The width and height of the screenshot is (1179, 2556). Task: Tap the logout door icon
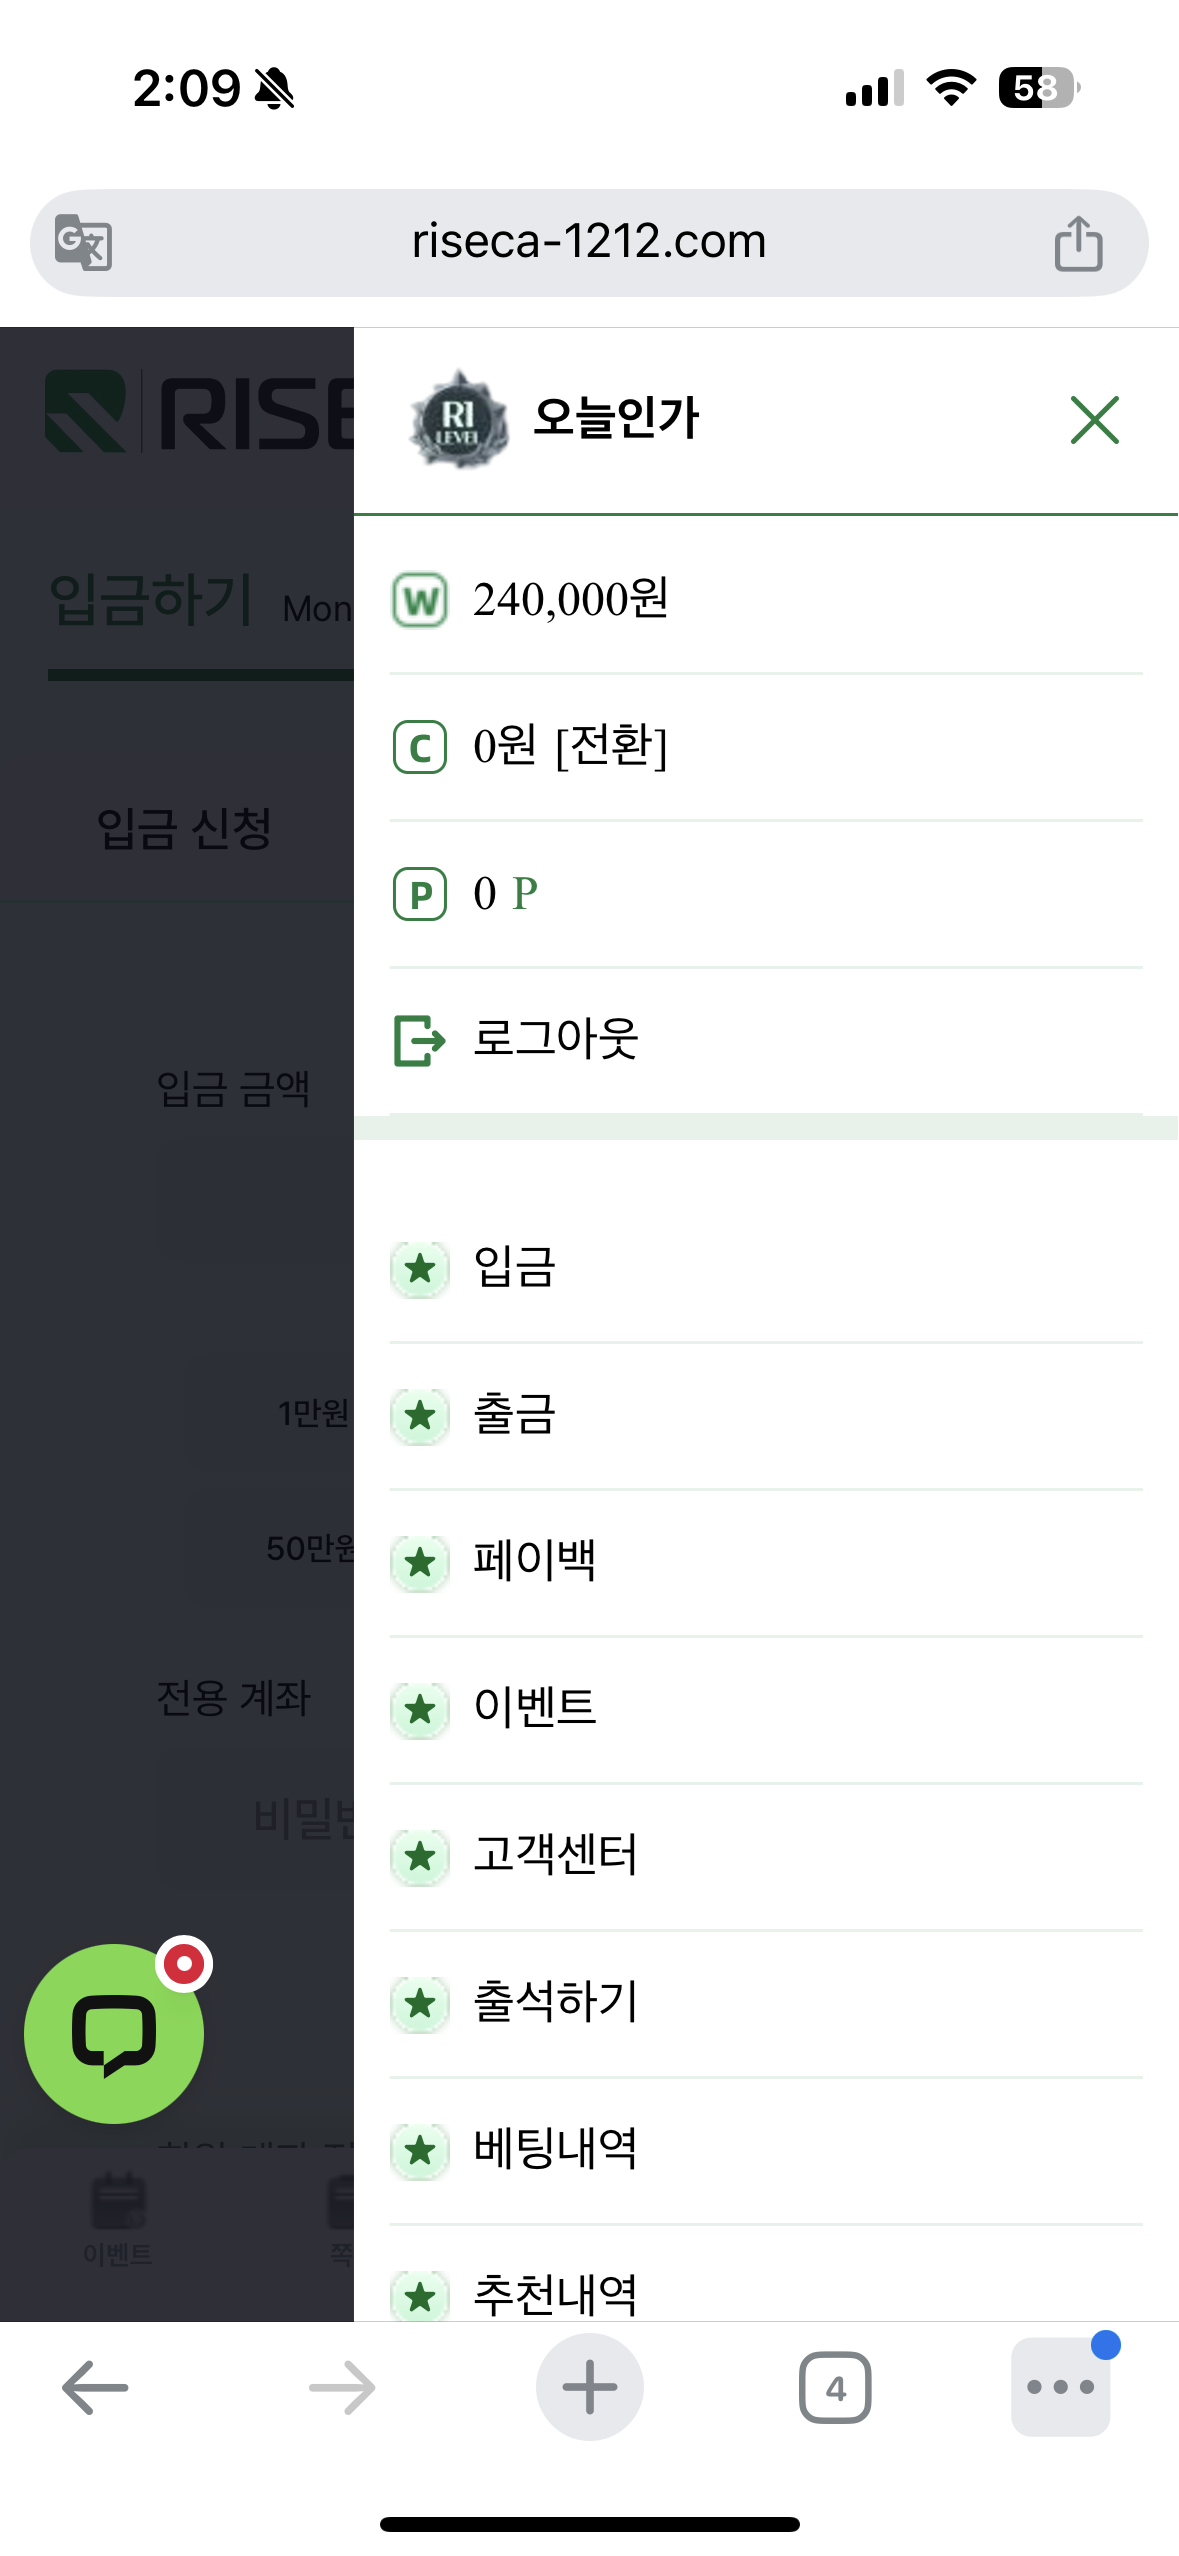[420, 1040]
